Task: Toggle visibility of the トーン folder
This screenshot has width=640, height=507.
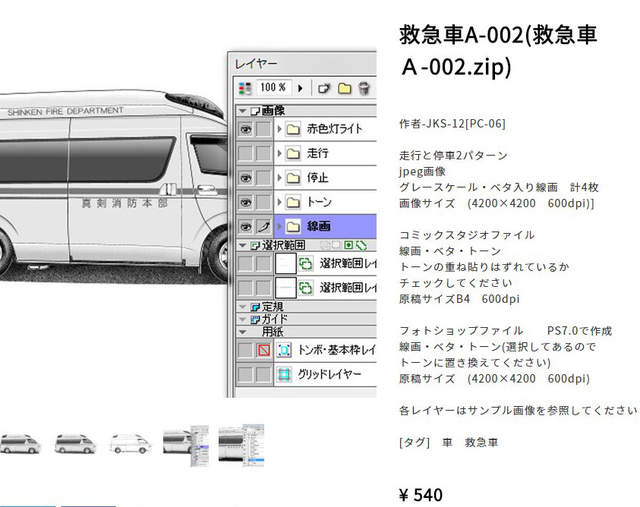Action: 245,202
